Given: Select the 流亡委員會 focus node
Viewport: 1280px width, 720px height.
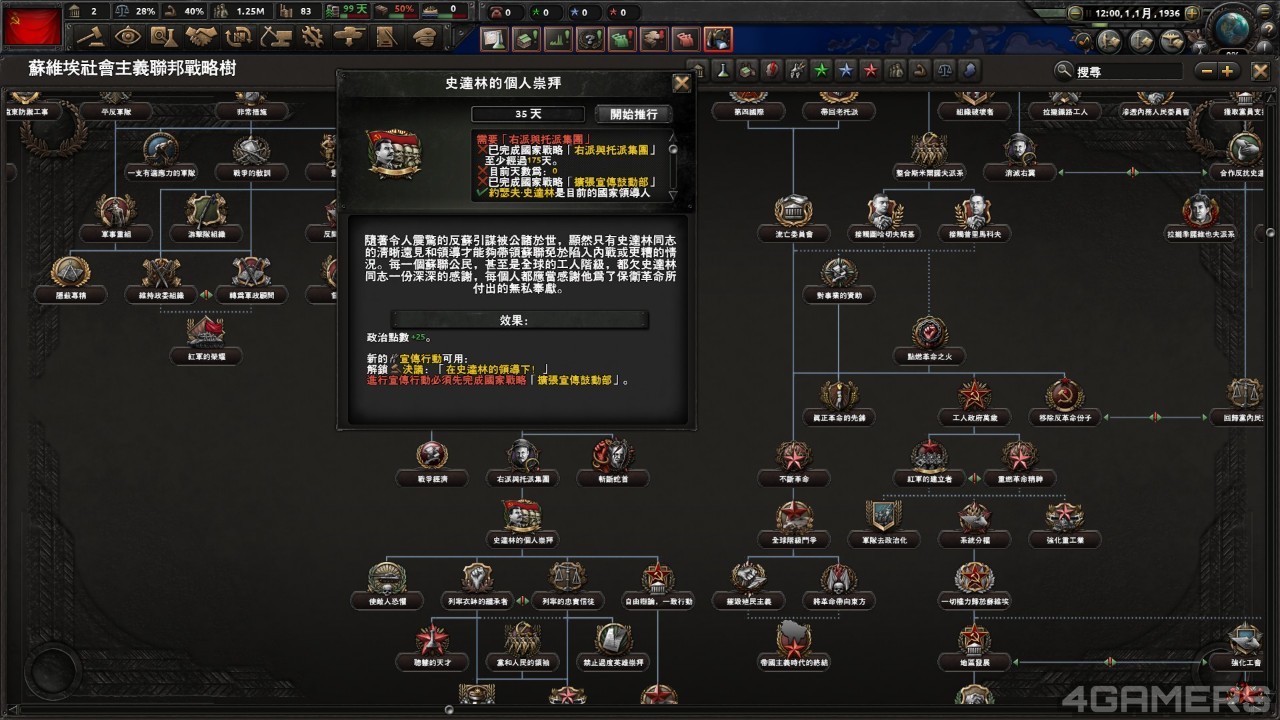Looking at the screenshot, I should coord(793,218).
